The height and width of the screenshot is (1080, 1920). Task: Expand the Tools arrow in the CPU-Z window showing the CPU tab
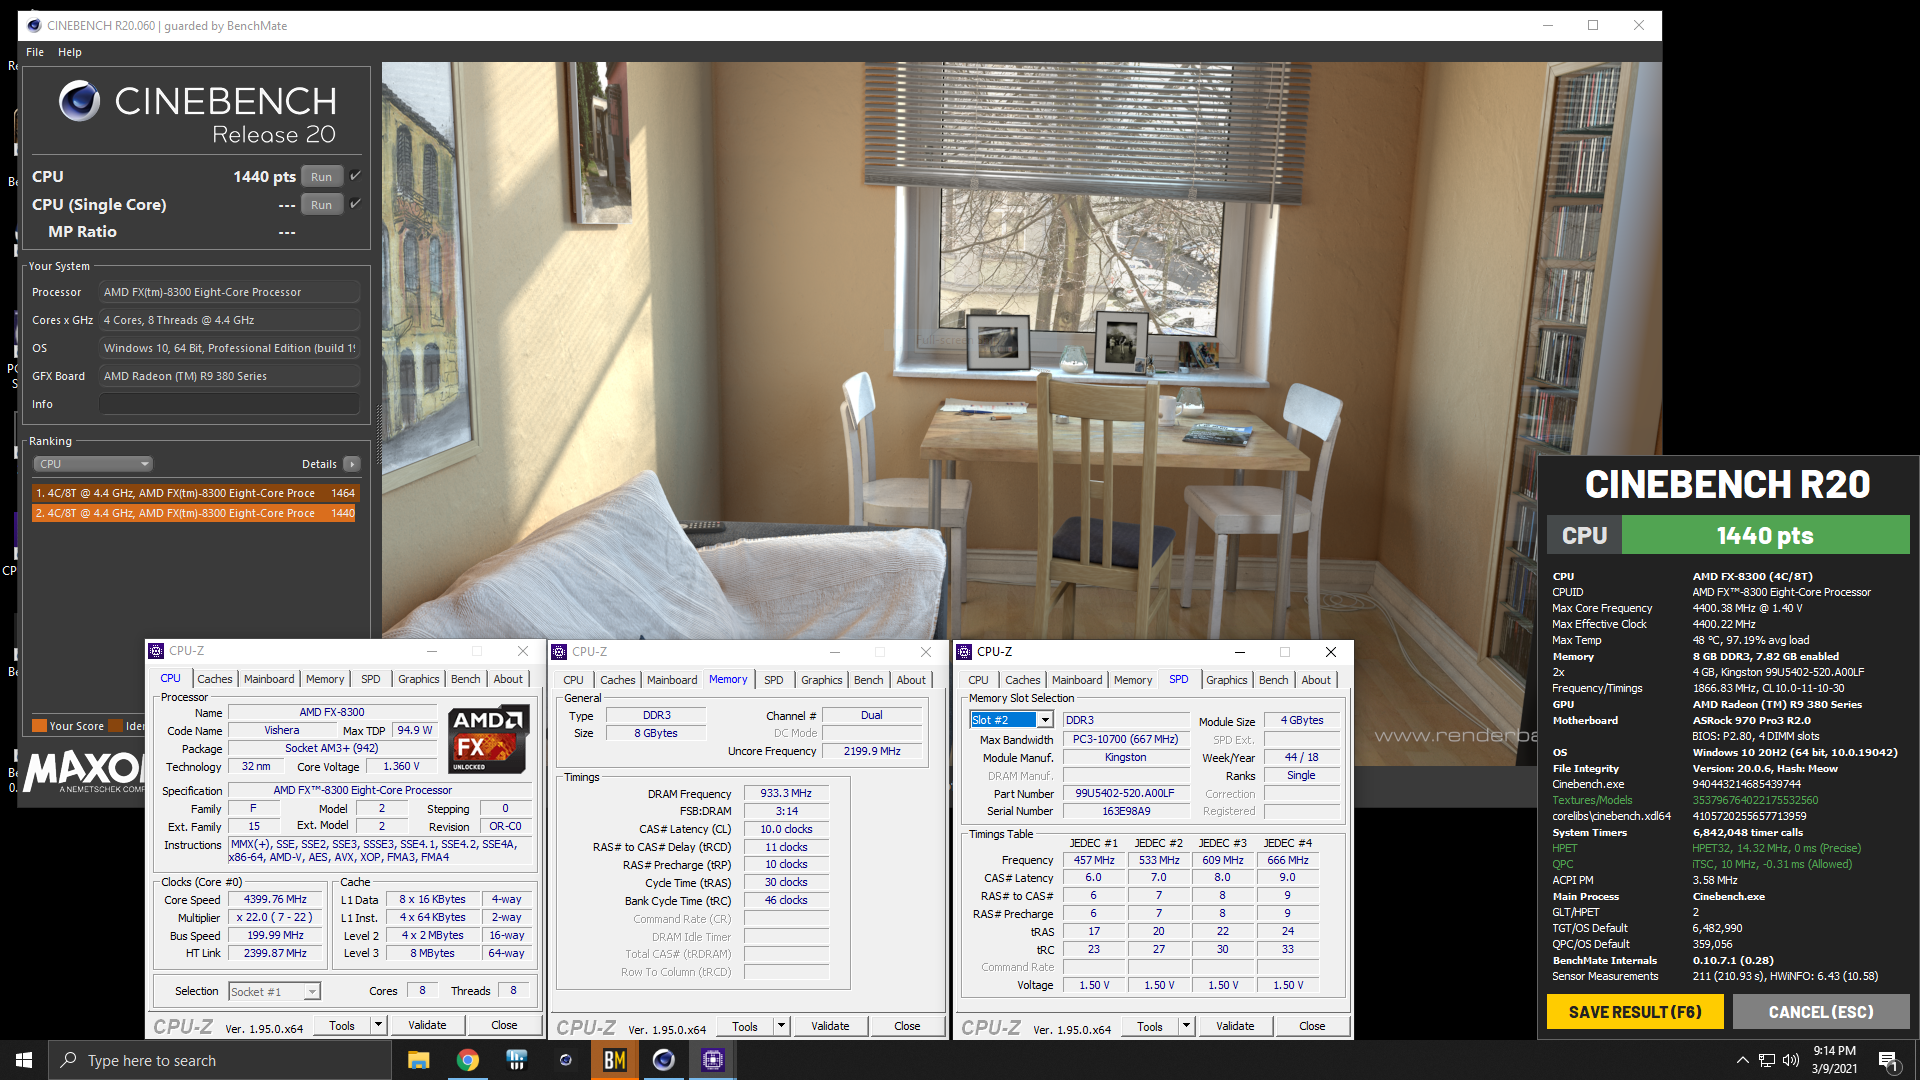point(378,1025)
